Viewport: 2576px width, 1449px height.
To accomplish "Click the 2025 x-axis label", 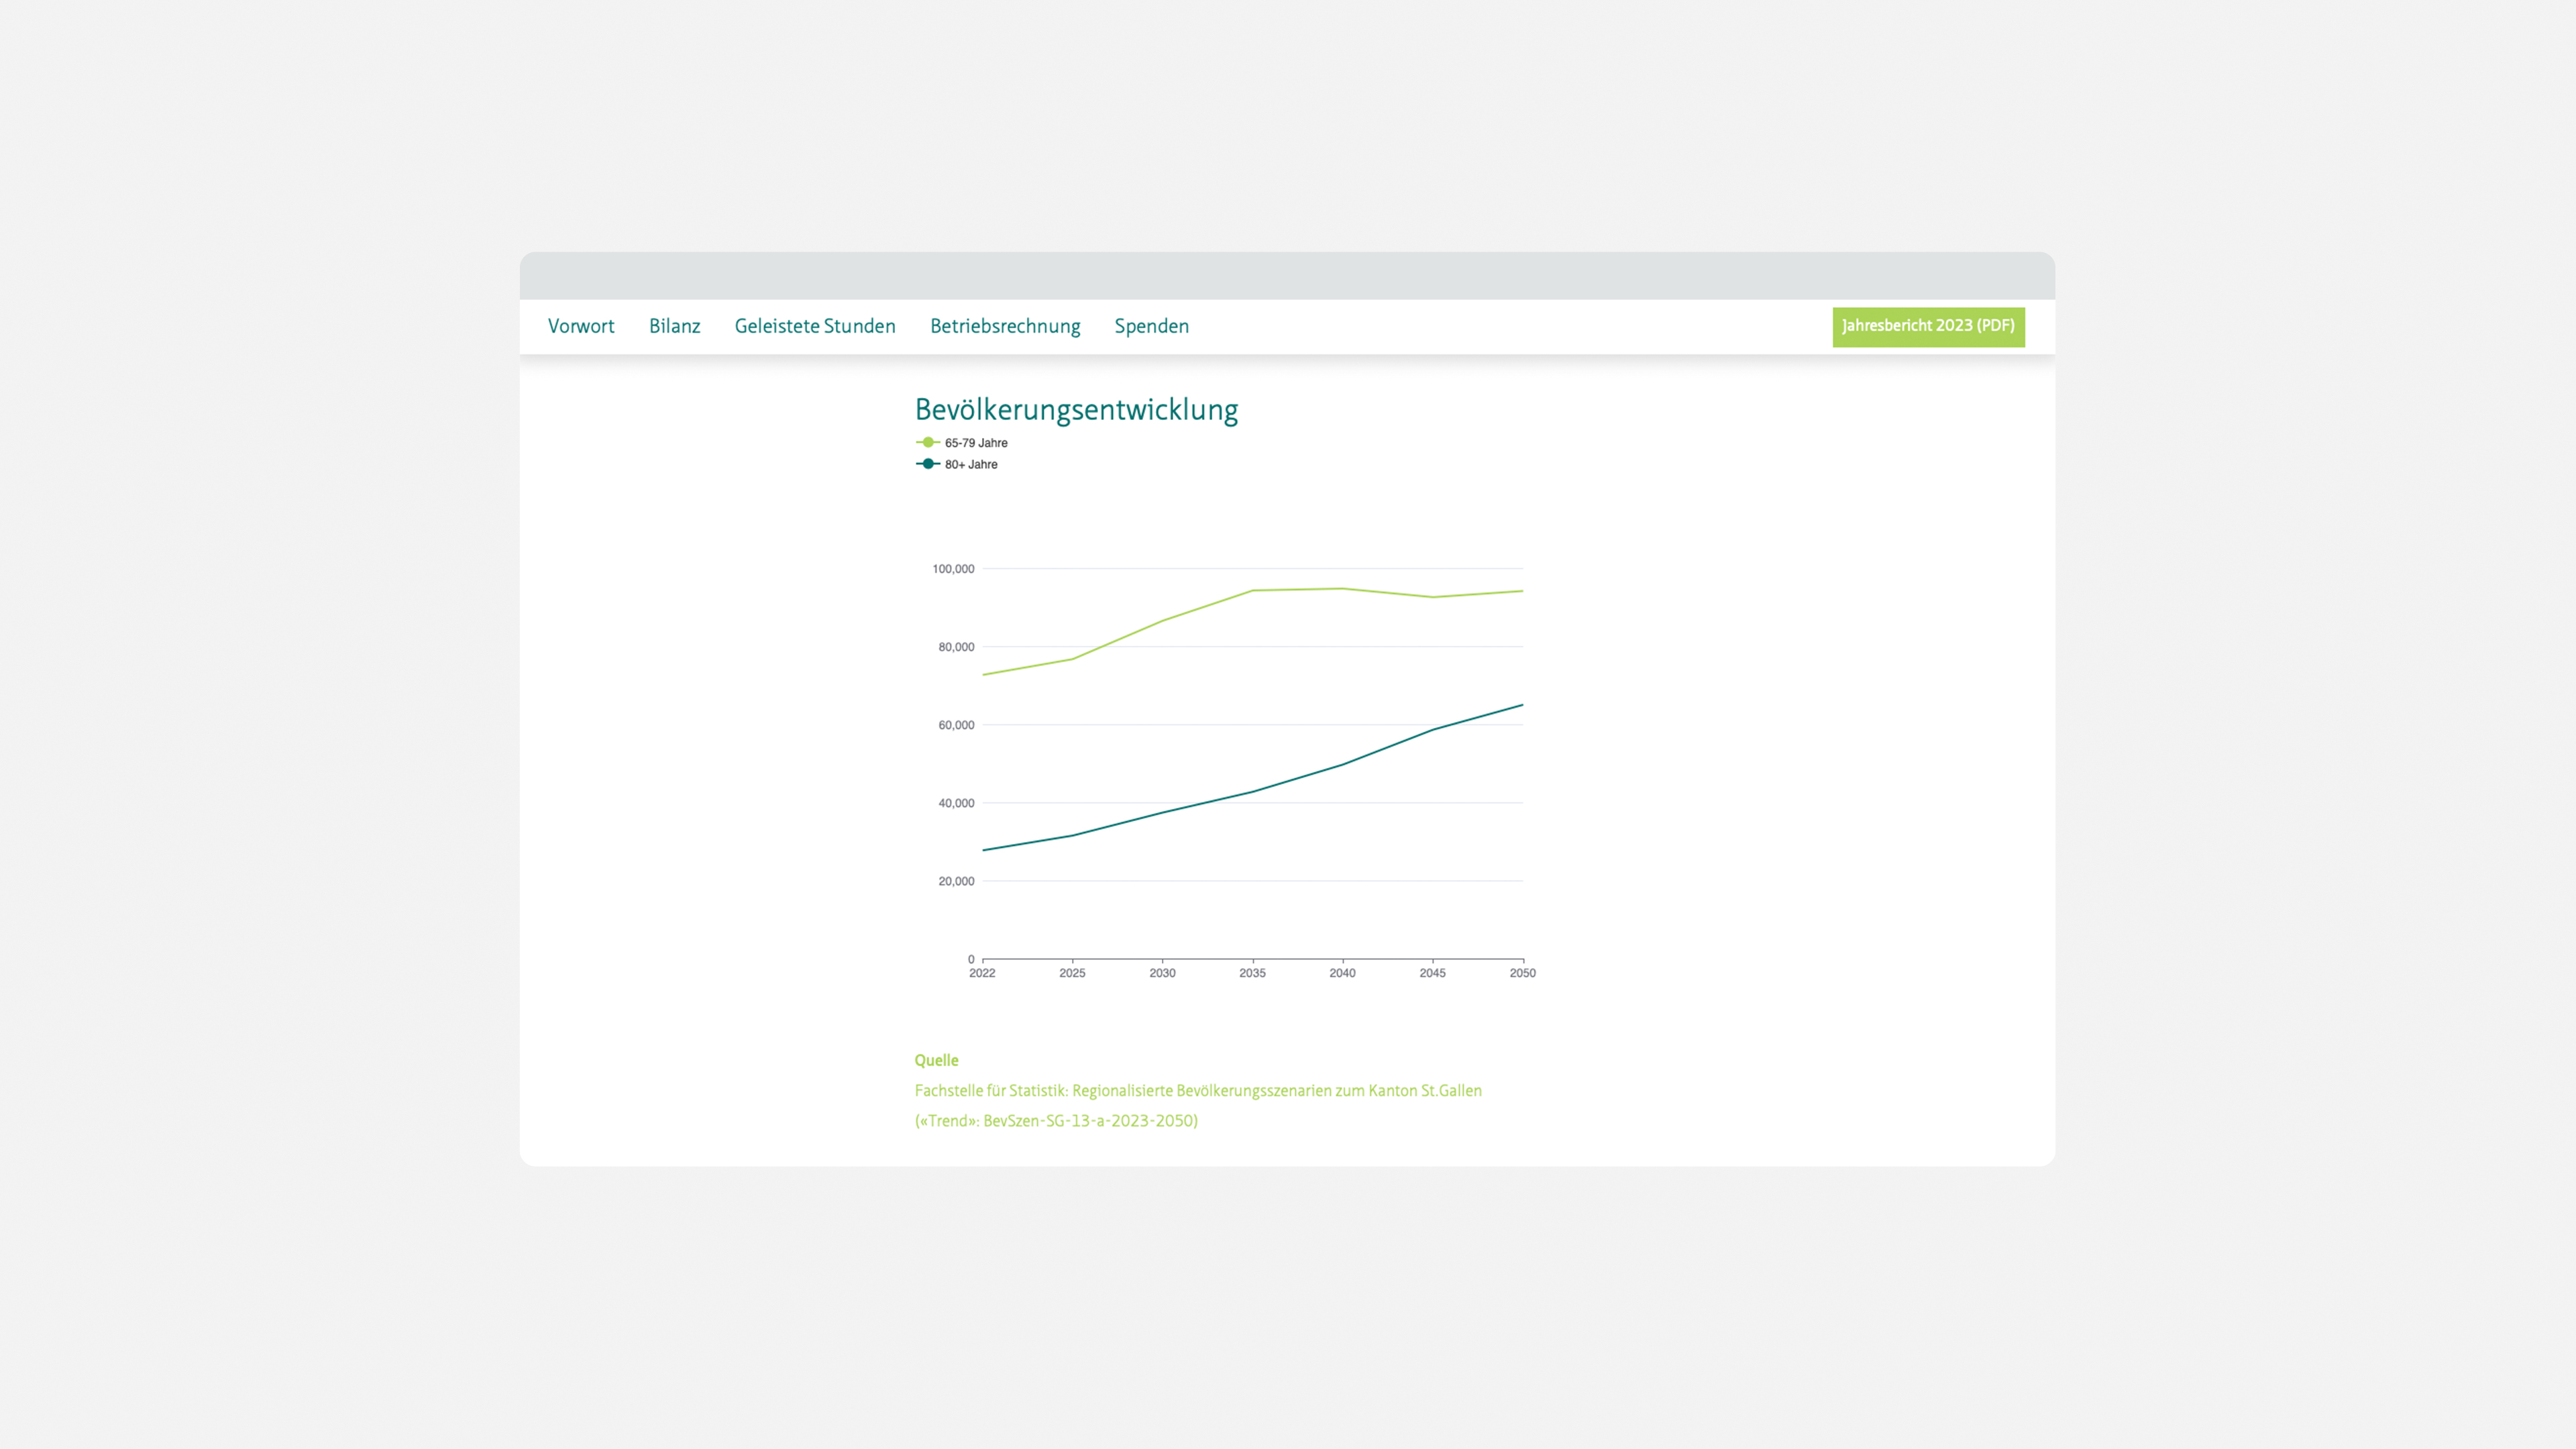I will (1072, 973).
